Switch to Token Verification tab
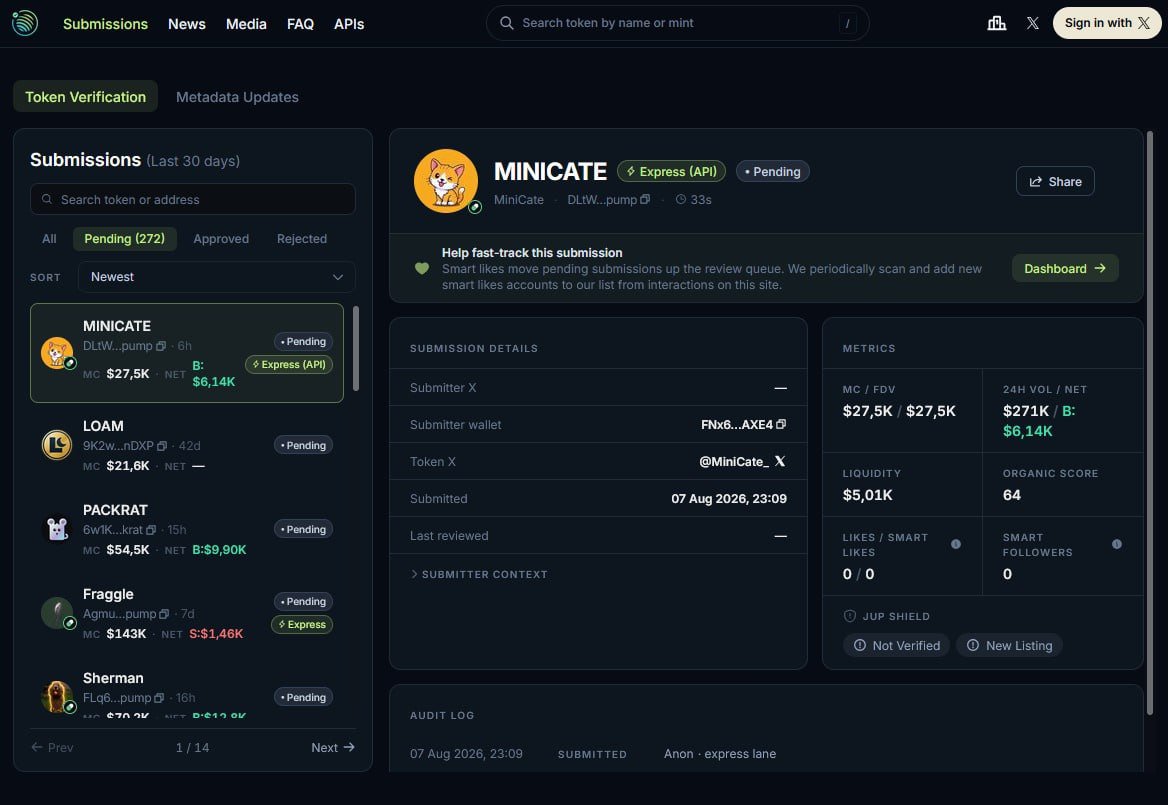Viewport: 1168px width, 805px height. [86, 97]
